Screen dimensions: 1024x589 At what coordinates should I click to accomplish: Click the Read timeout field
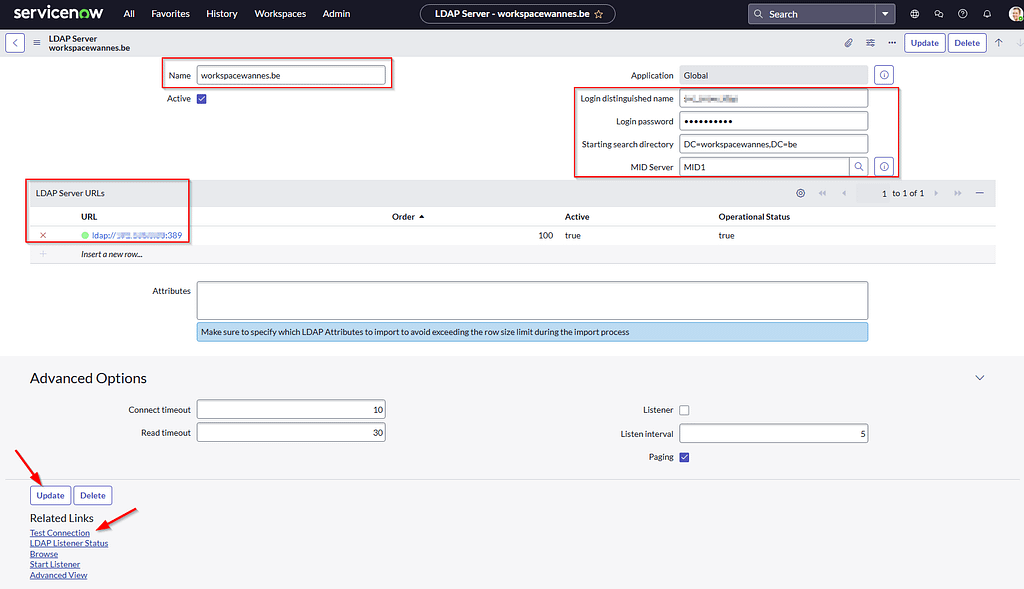pos(291,432)
